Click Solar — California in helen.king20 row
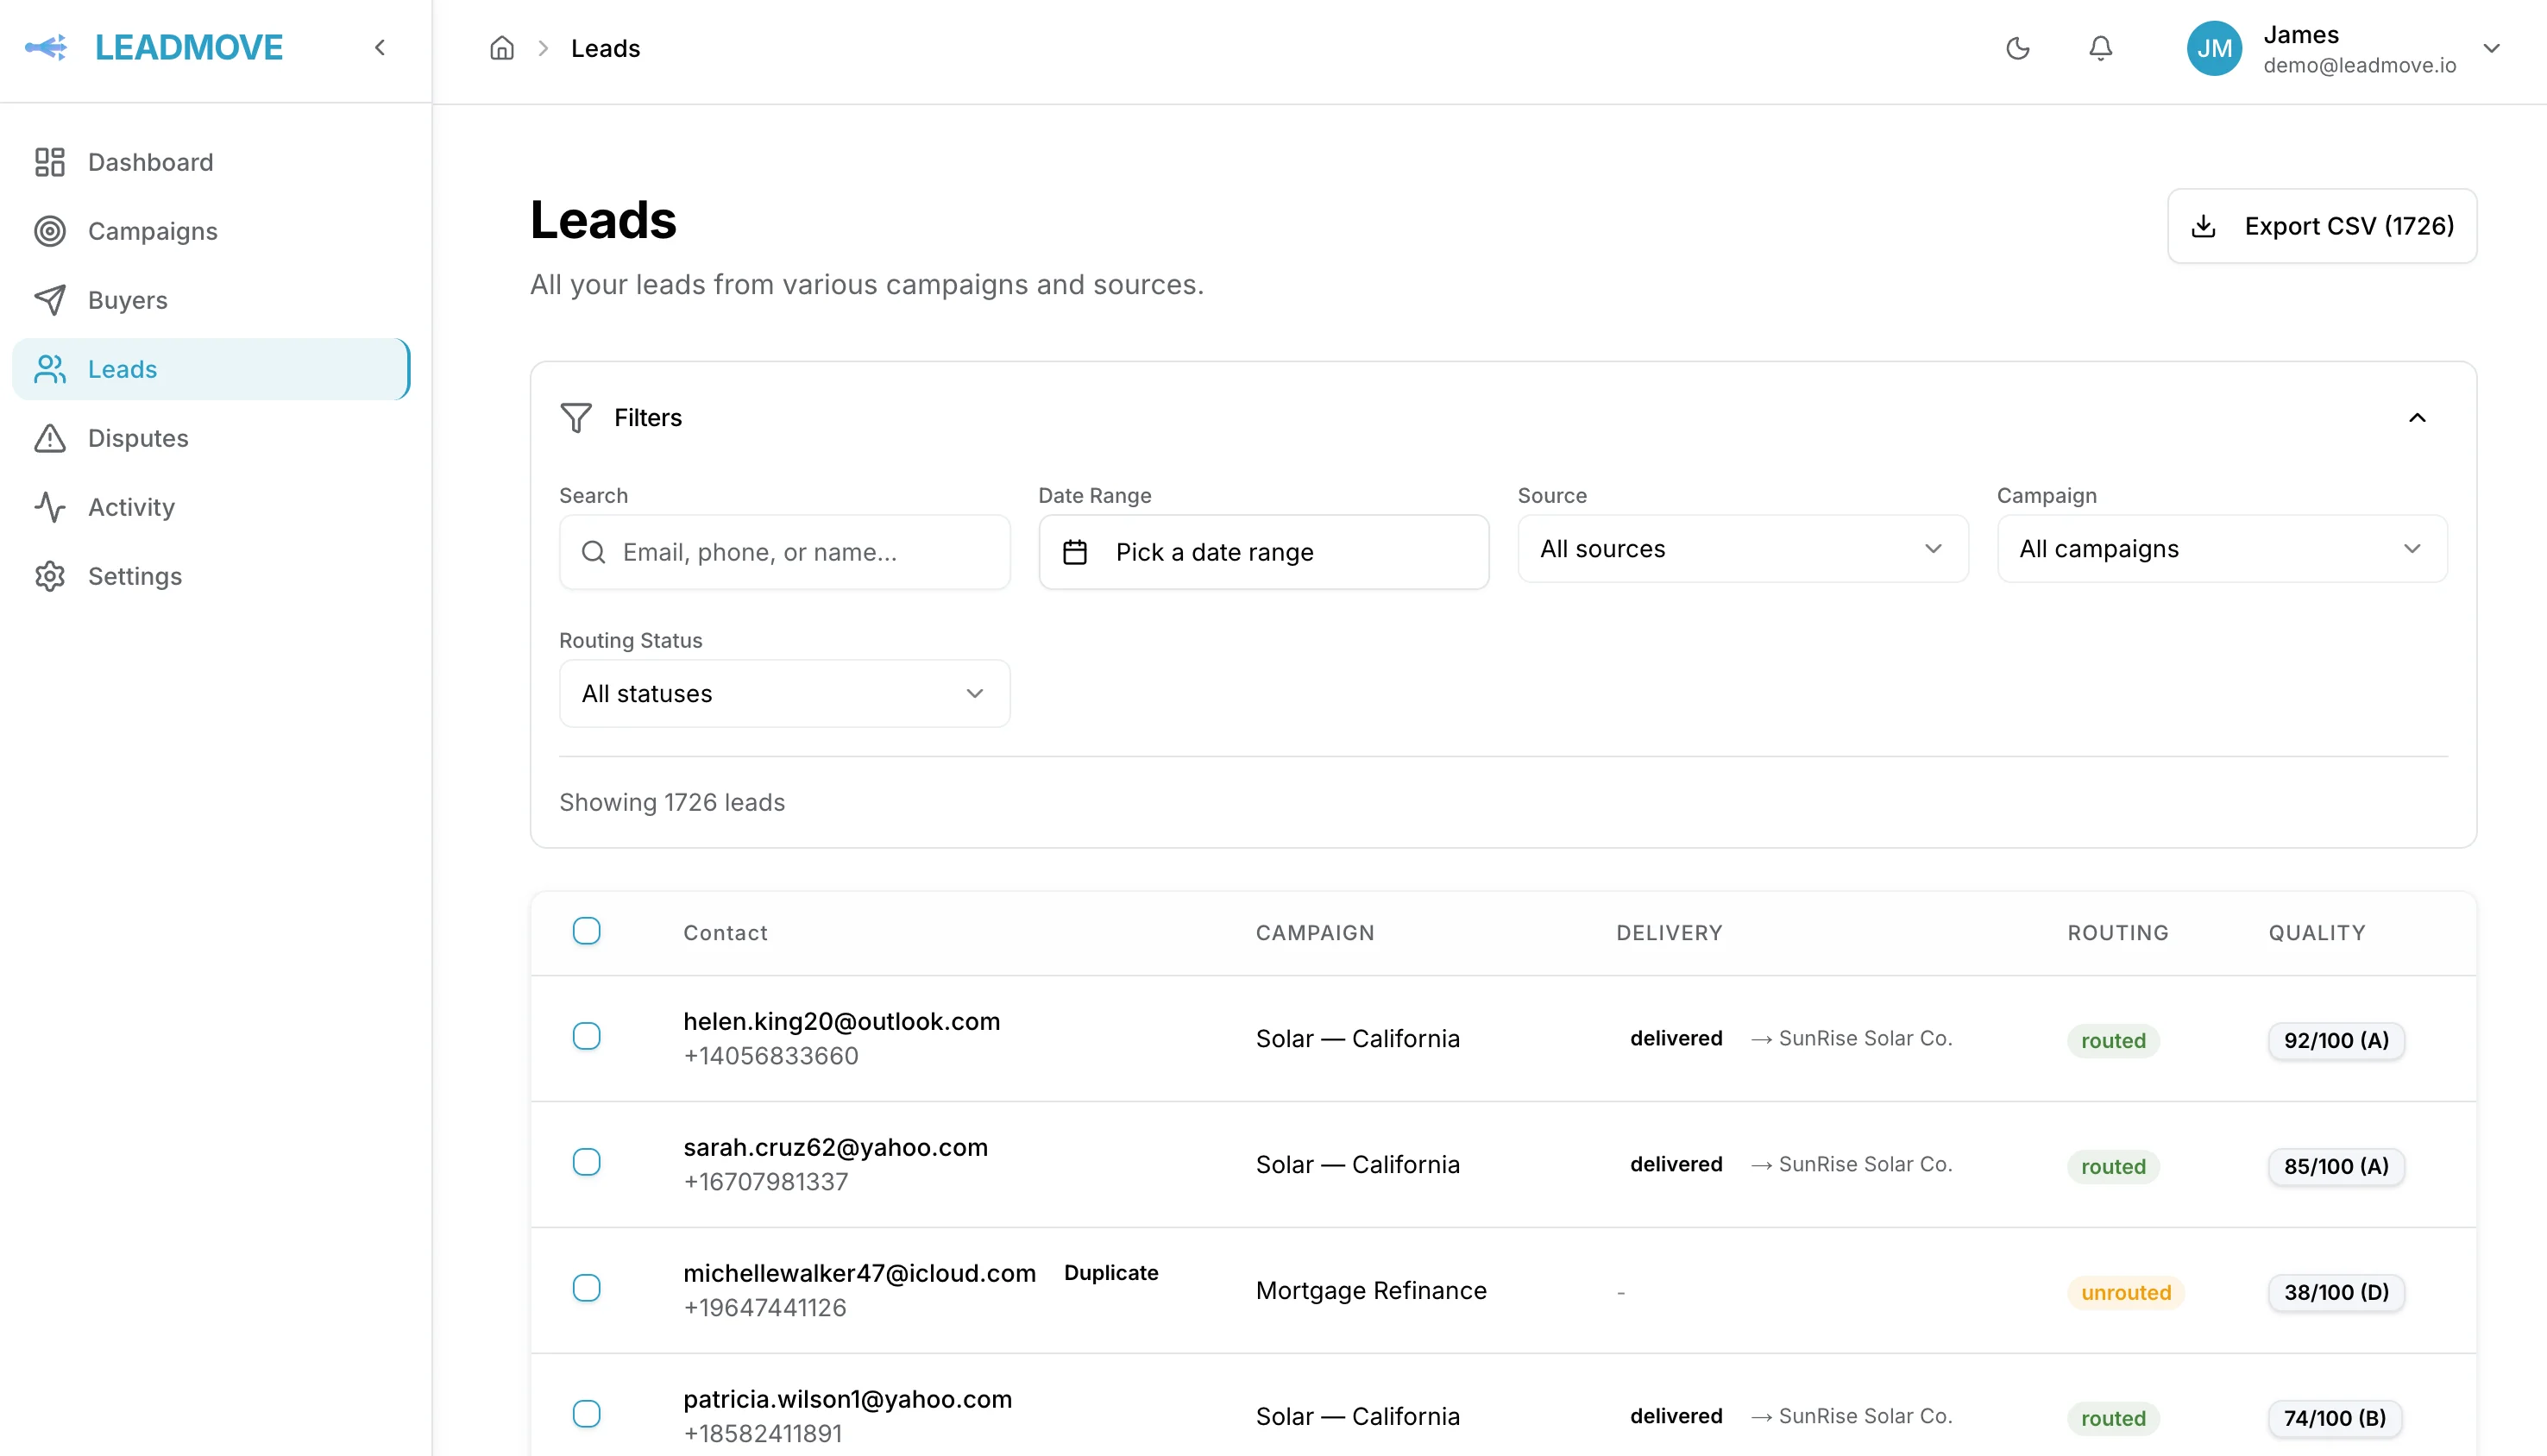2547x1456 pixels. coord(1358,1038)
